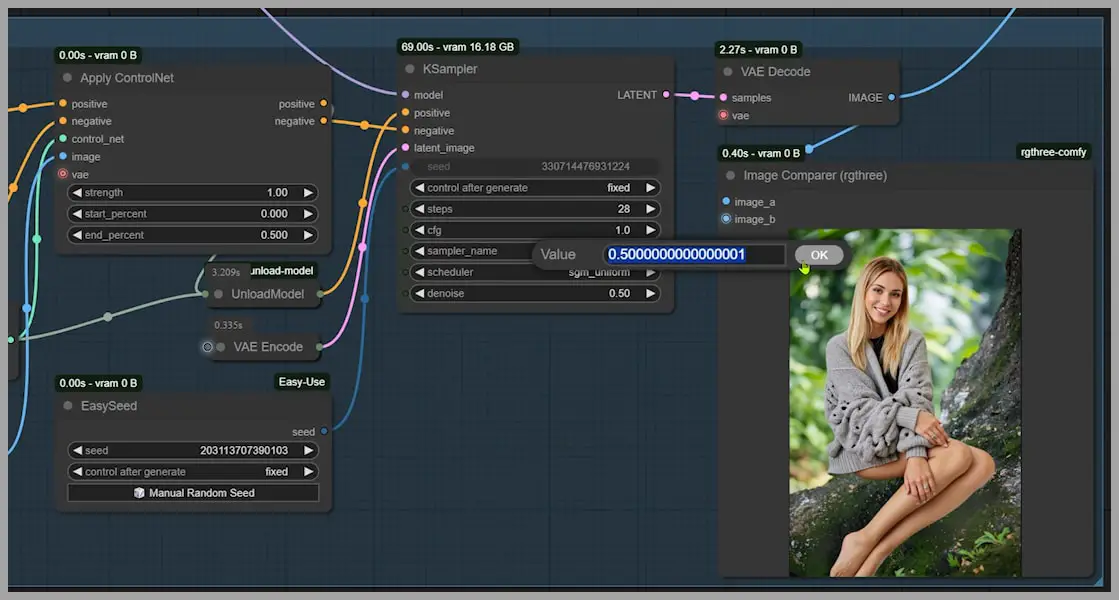1119x600 pixels.
Task: Click Apply ControlNet negative input socket
Action: (63, 121)
